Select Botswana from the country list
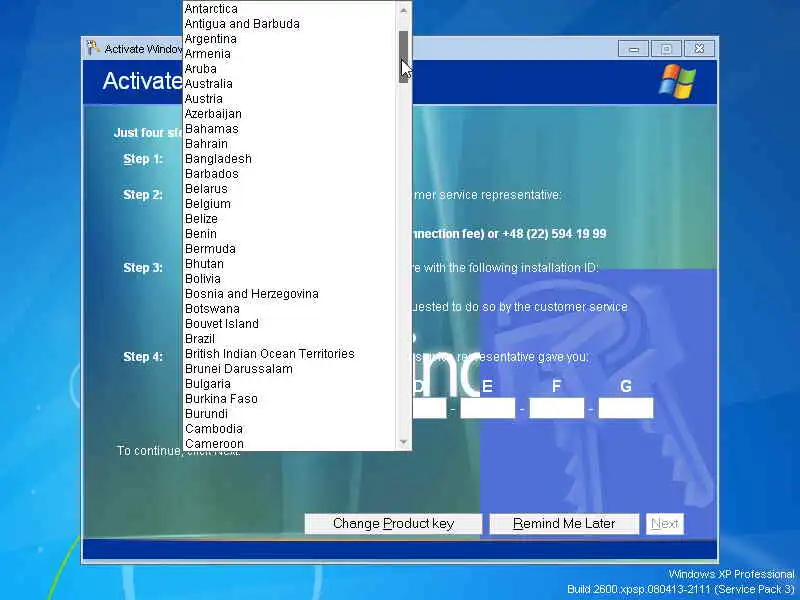Viewport: 800px width, 600px height. (x=289, y=309)
